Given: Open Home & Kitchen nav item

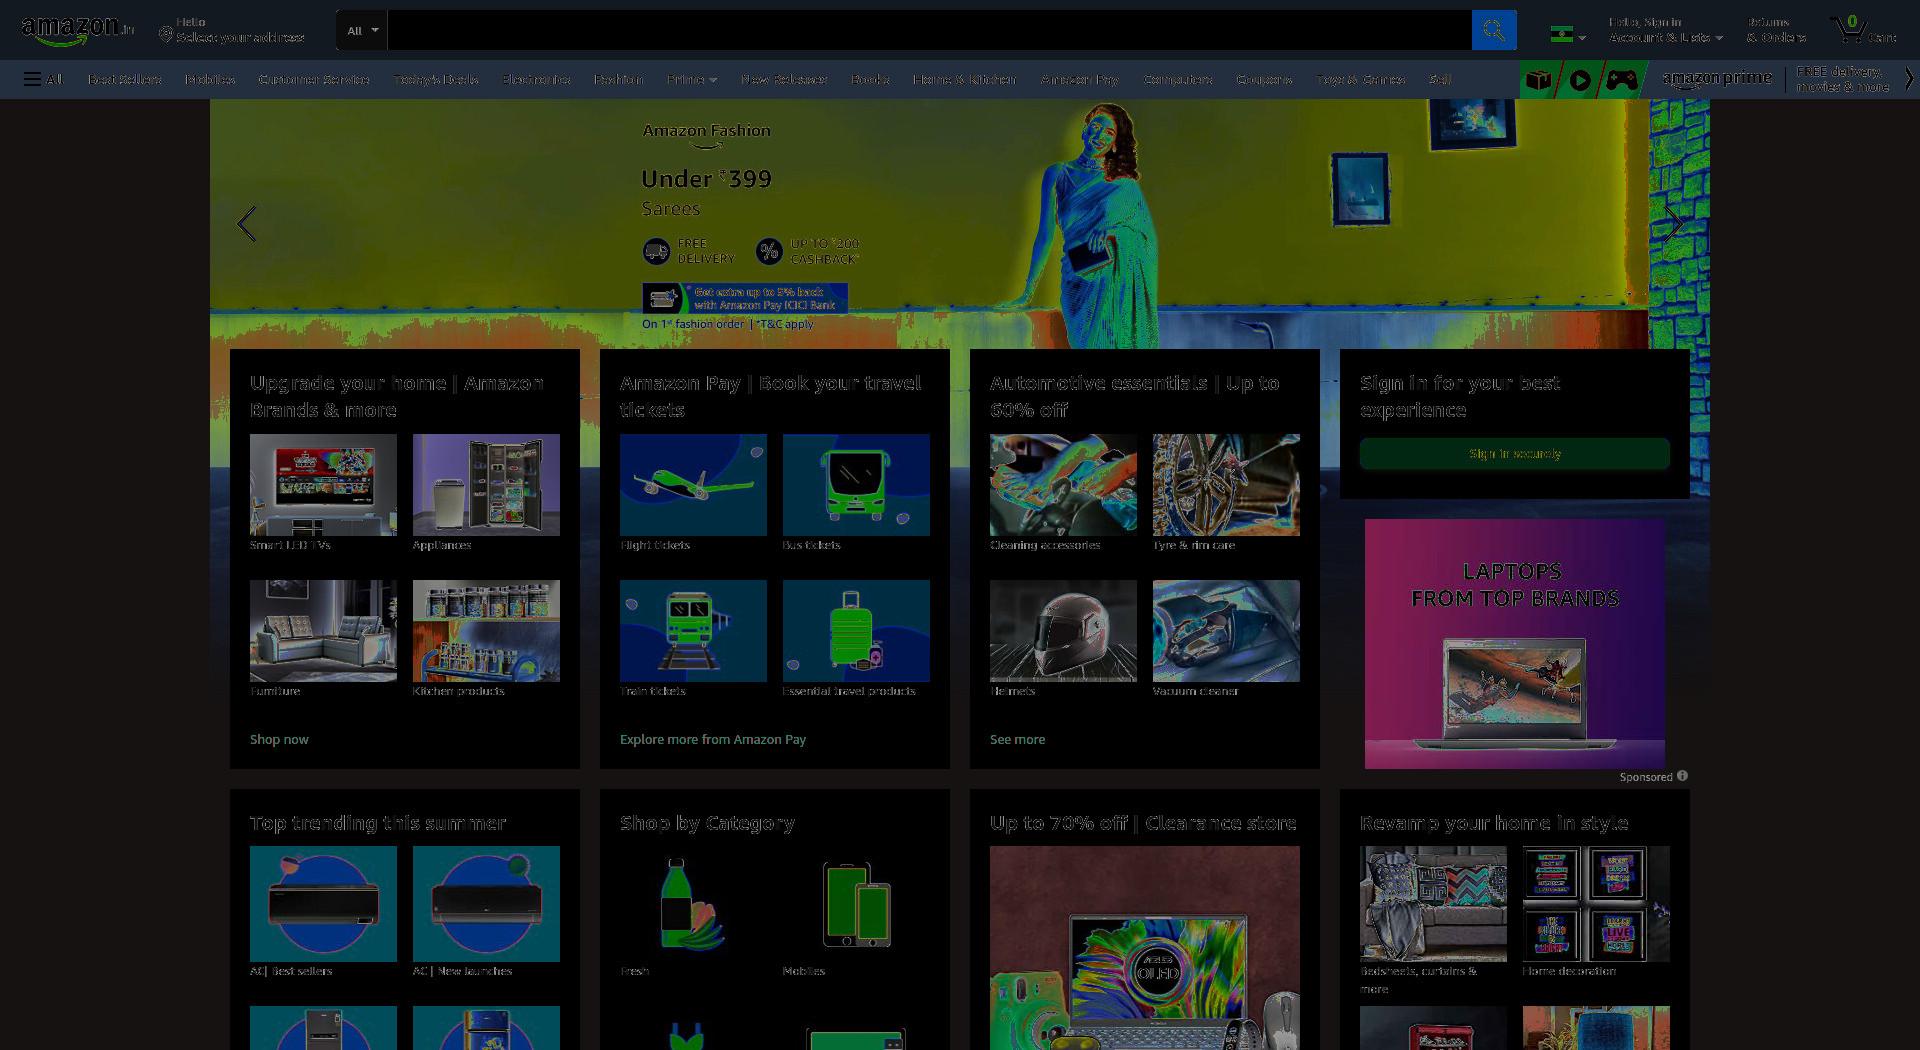Looking at the screenshot, I should point(964,79).
